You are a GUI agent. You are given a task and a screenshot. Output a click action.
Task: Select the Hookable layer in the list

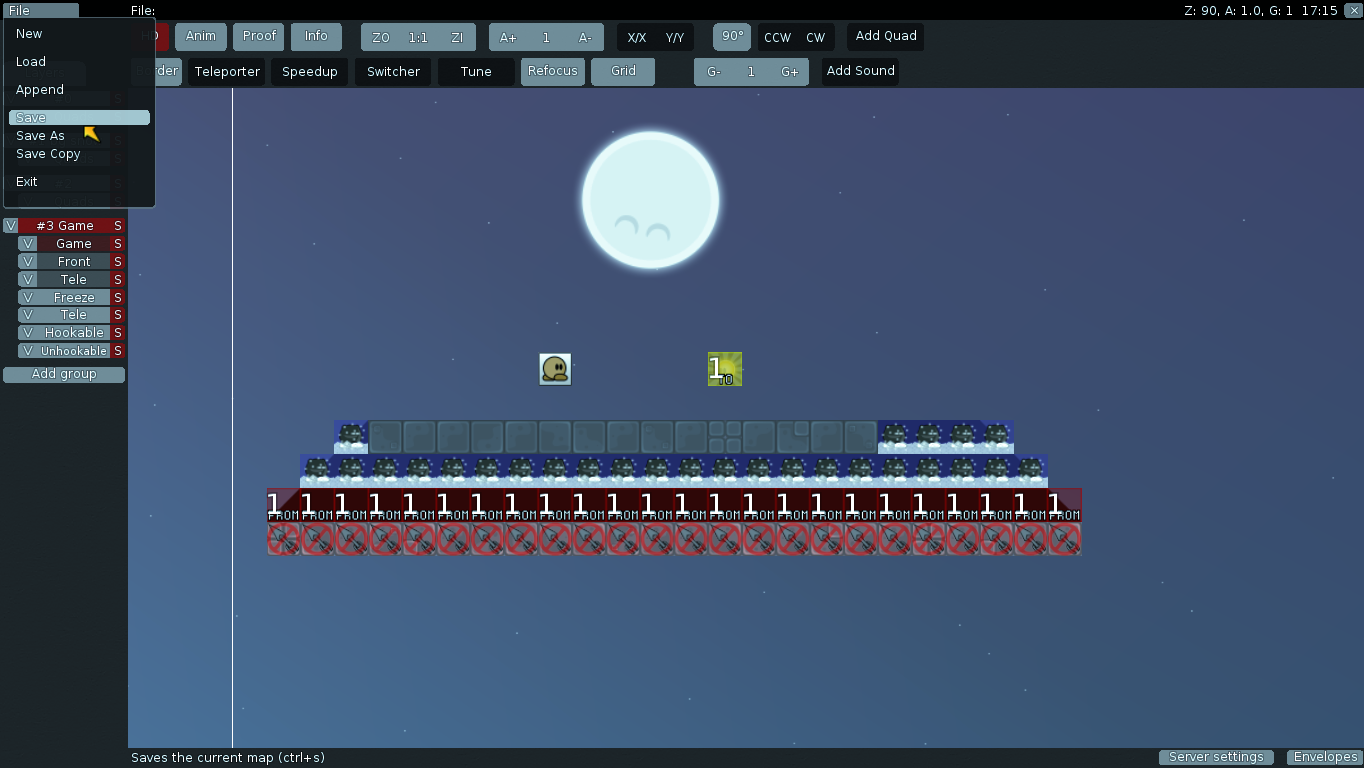[x=74, y=333]
